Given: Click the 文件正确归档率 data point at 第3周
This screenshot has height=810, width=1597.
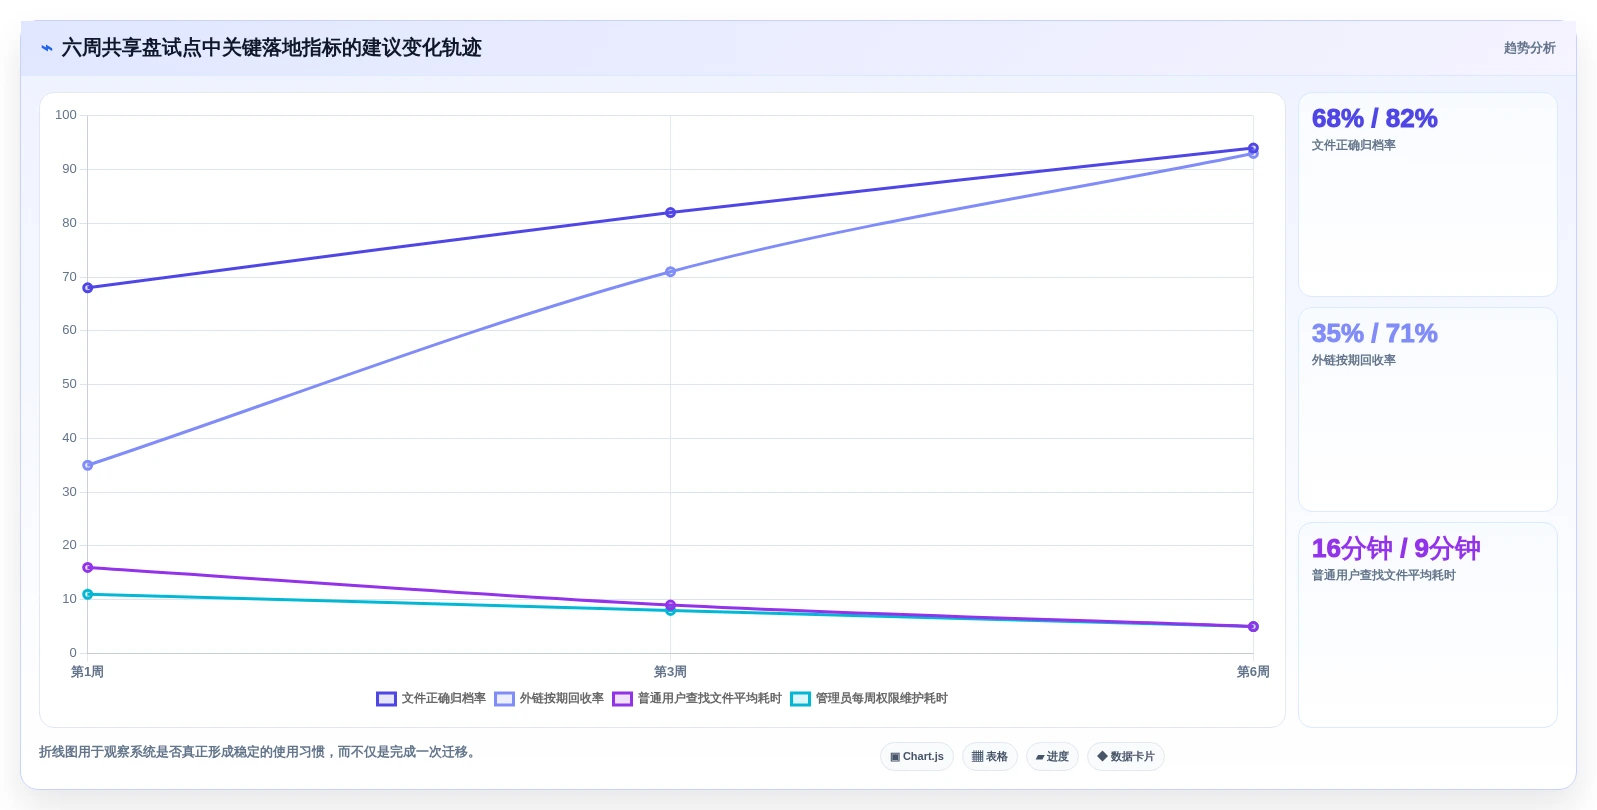Looking at the screenshot, I should click(670, 213).
